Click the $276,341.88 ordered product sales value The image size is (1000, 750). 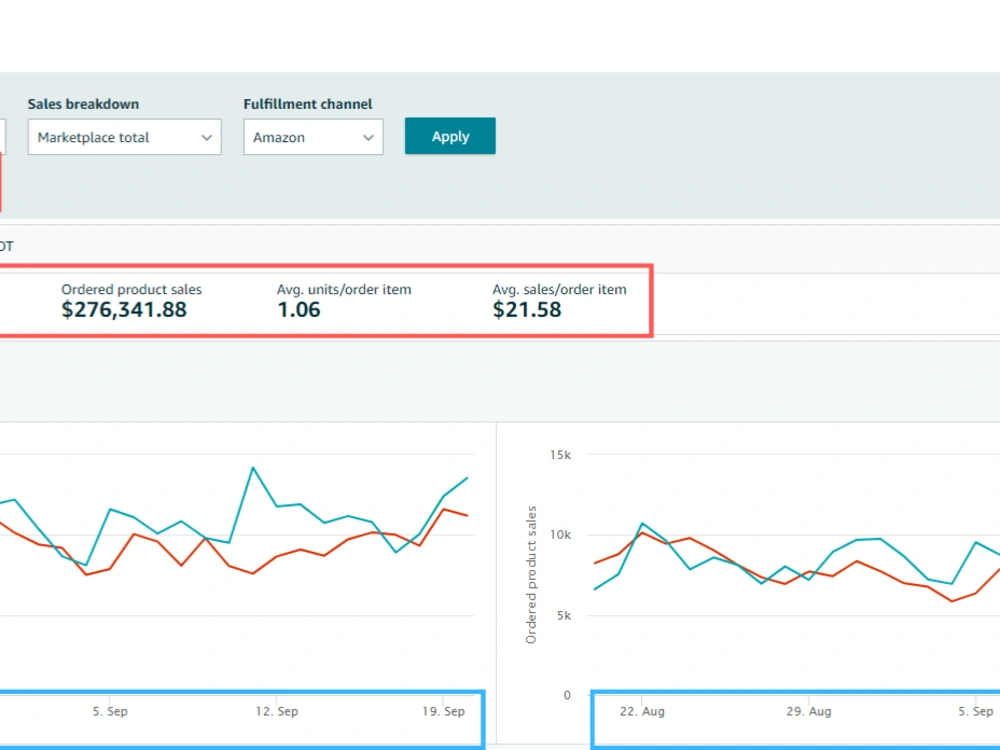[x=124, y=310]
